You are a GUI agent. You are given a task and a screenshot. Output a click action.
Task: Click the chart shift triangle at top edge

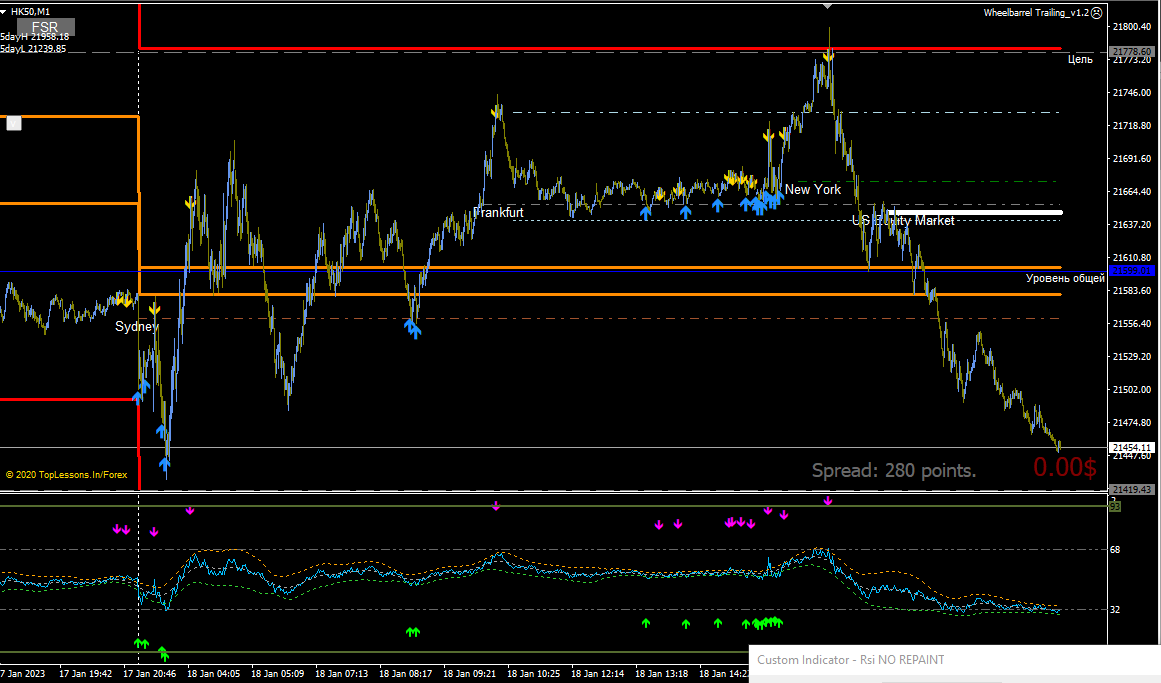click(x=828, y=6)
